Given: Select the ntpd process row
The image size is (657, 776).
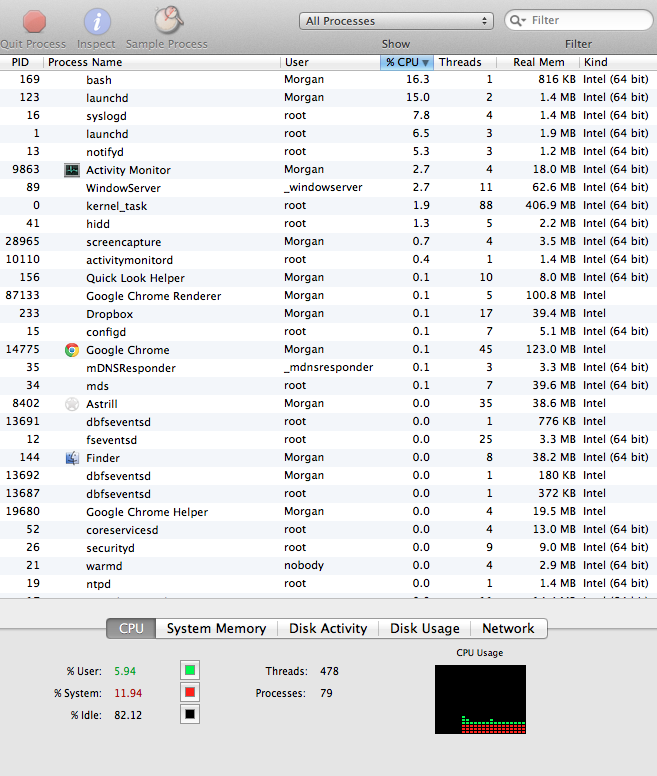Looking at the screenshot, I should point(328,584).
